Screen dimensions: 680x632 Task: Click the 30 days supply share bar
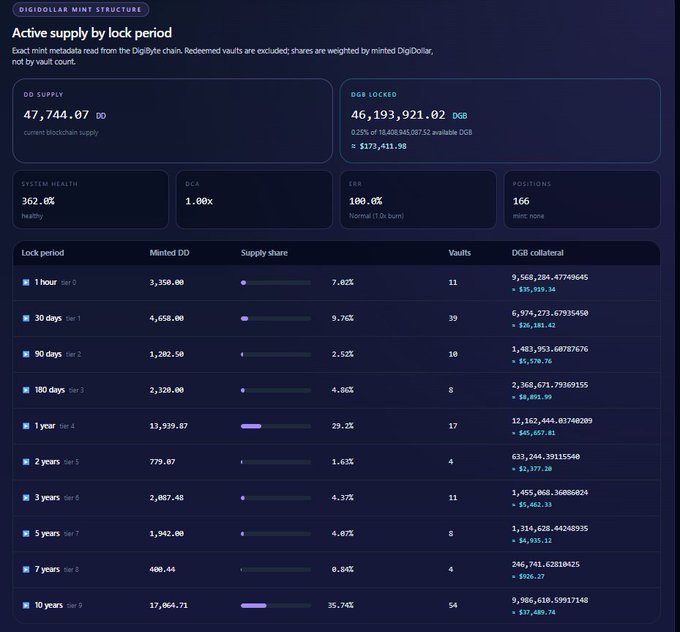point(276,318)
